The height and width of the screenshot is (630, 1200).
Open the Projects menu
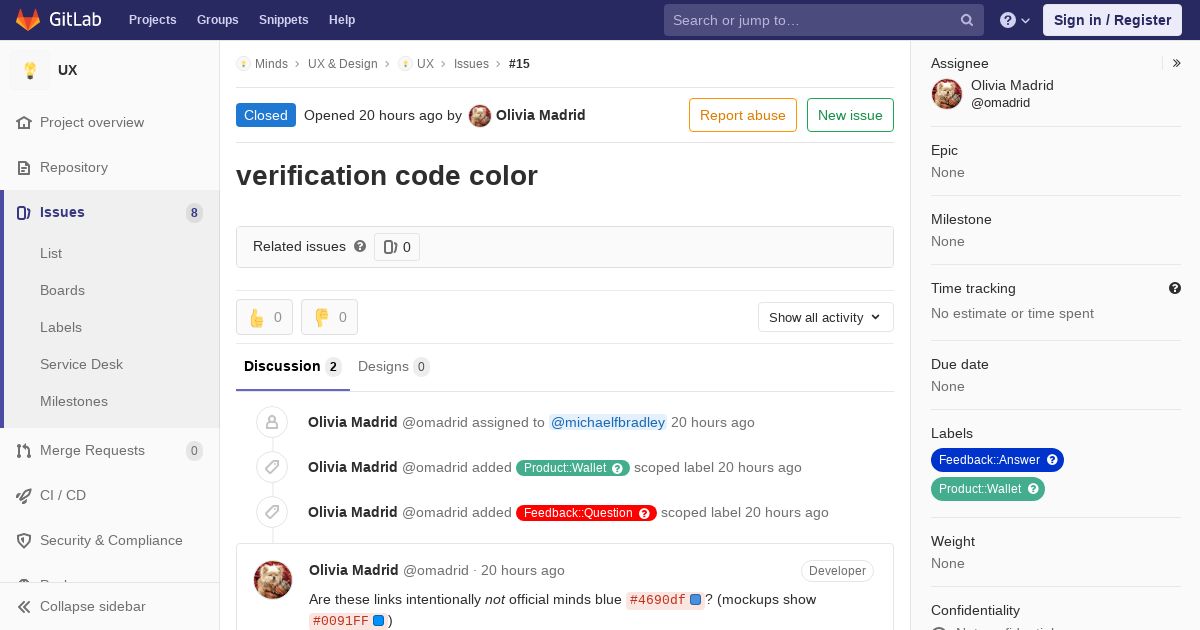(x=152, y=20)
